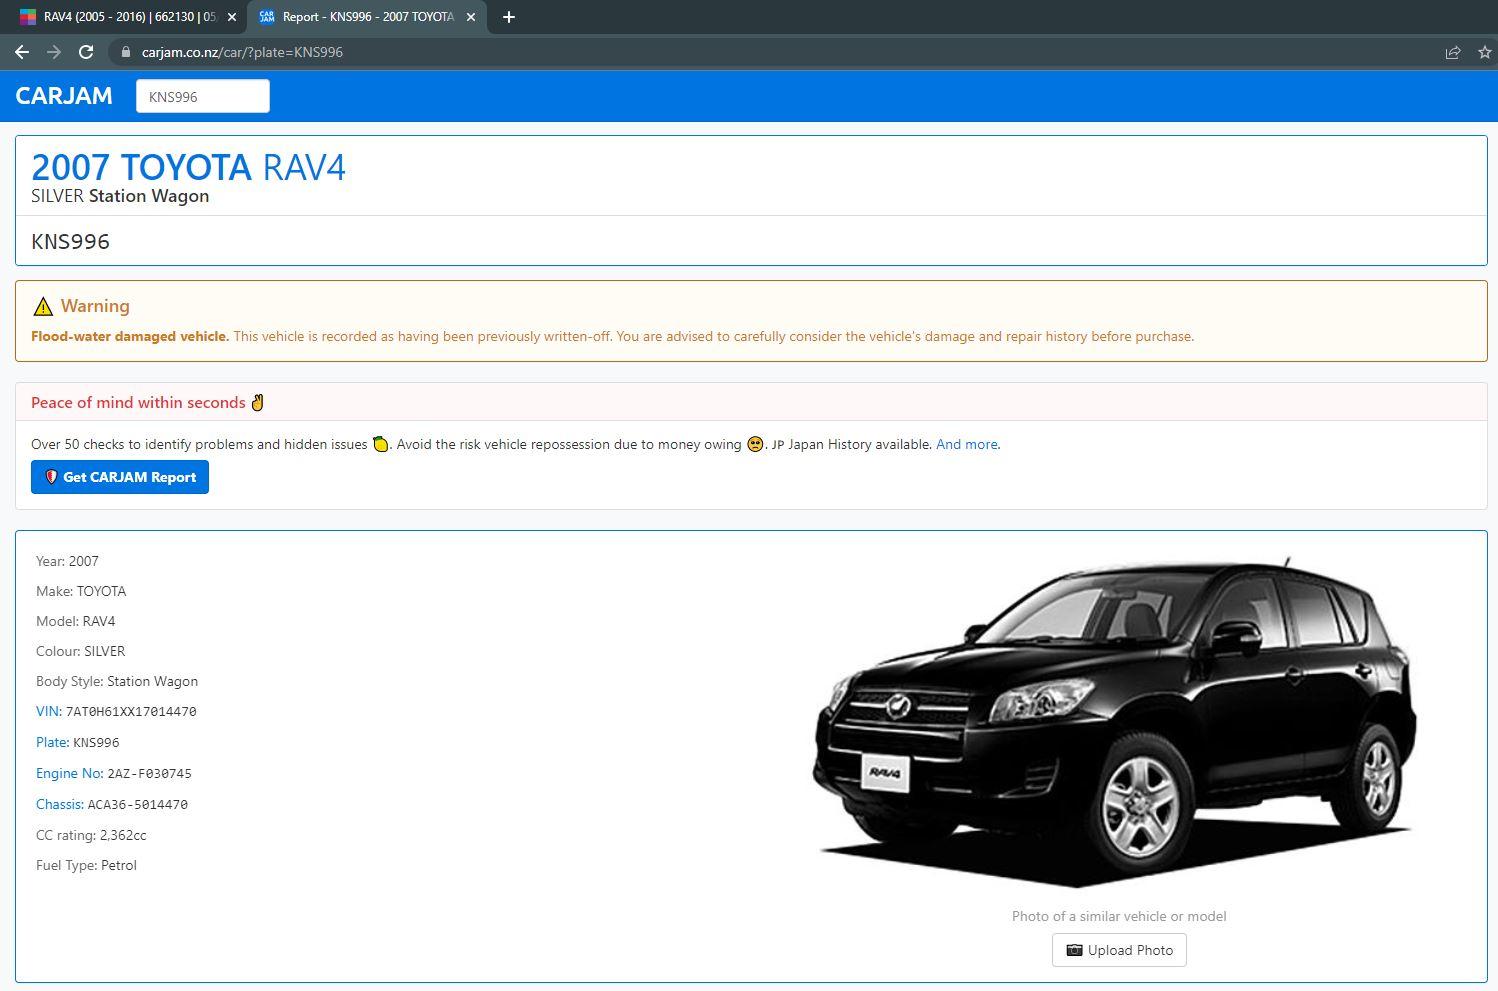Close the RAV4 (2005 - 2016) tab
The width and height of the screenshot is (1498, 991).
(x=232, y=17)
